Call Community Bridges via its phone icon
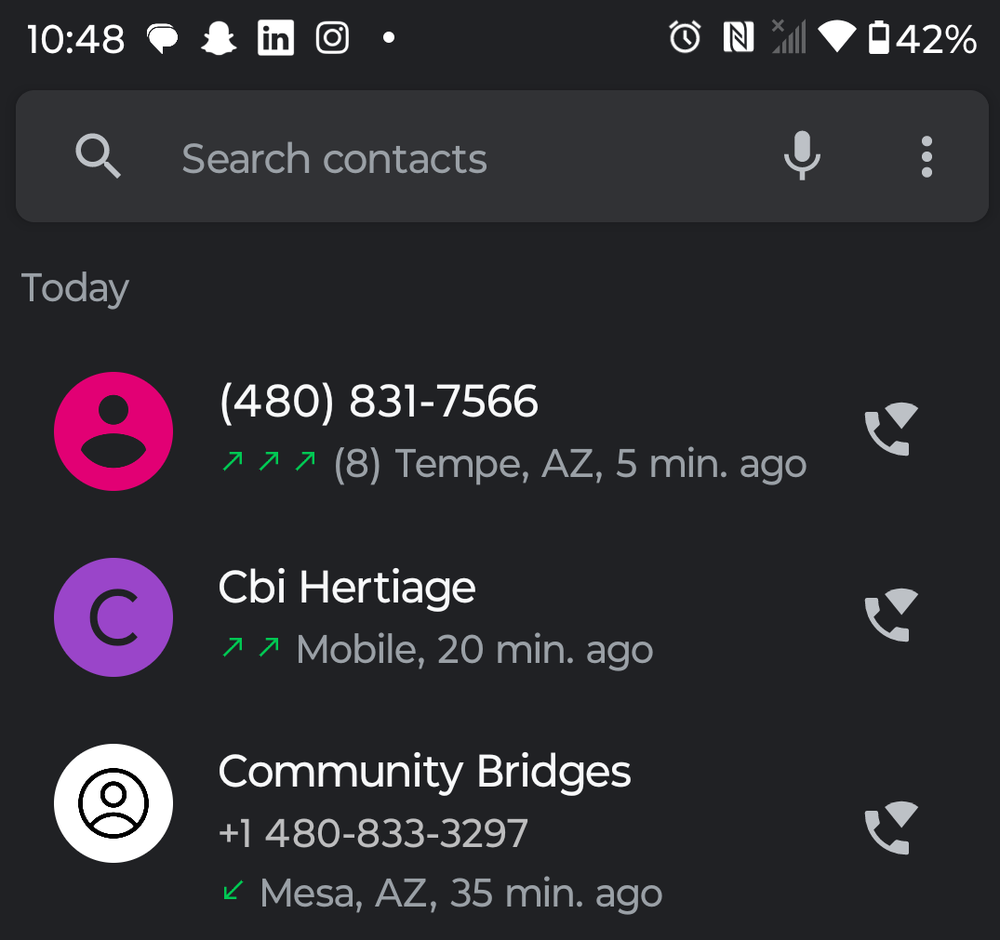The height and width of the screenshot is (940, 1000). [888, 828]
